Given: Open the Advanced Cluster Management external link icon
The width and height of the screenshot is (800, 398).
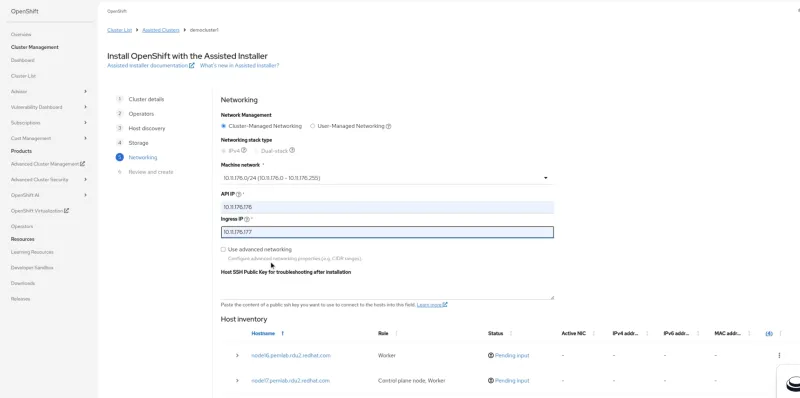Looking at the screenshot, I should [x=83, y=164].
